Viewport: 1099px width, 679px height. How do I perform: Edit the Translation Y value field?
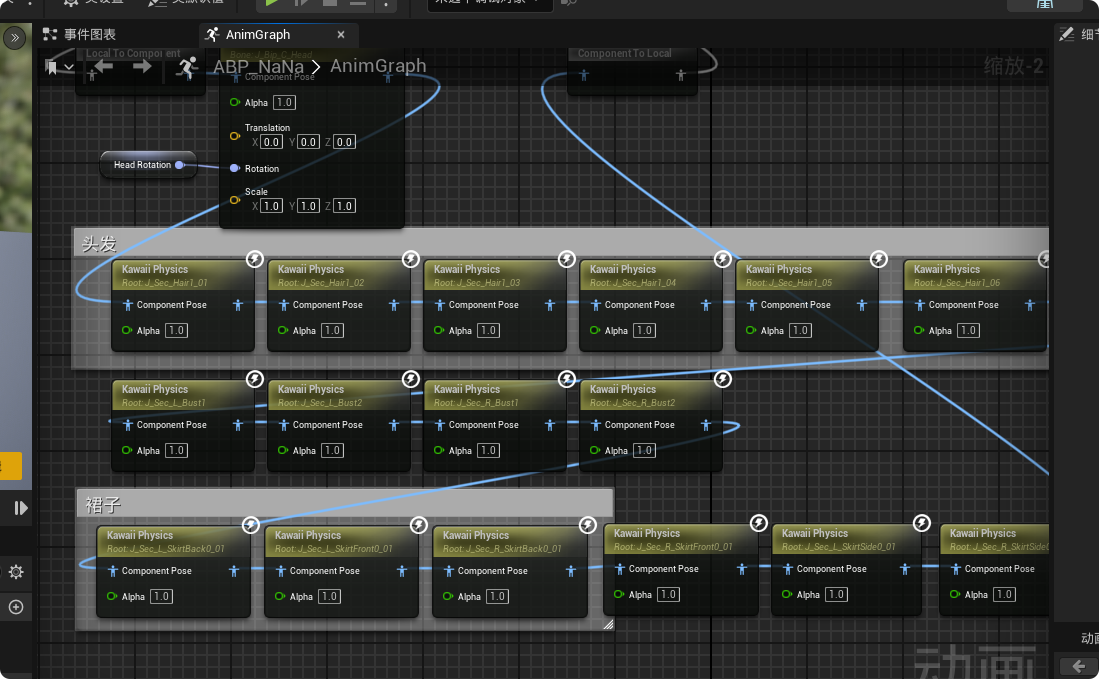point(308,142)
